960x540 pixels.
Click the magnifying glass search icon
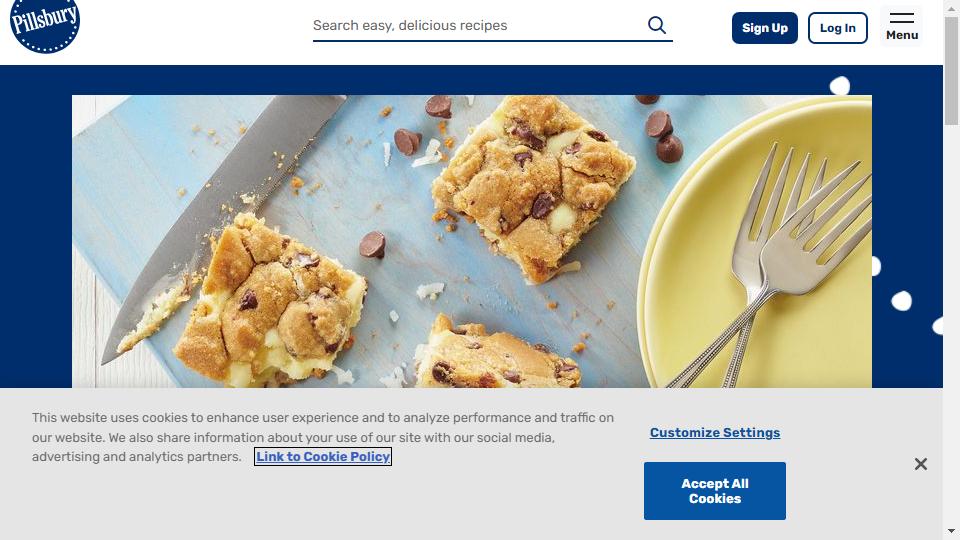(x=656, y=25)
